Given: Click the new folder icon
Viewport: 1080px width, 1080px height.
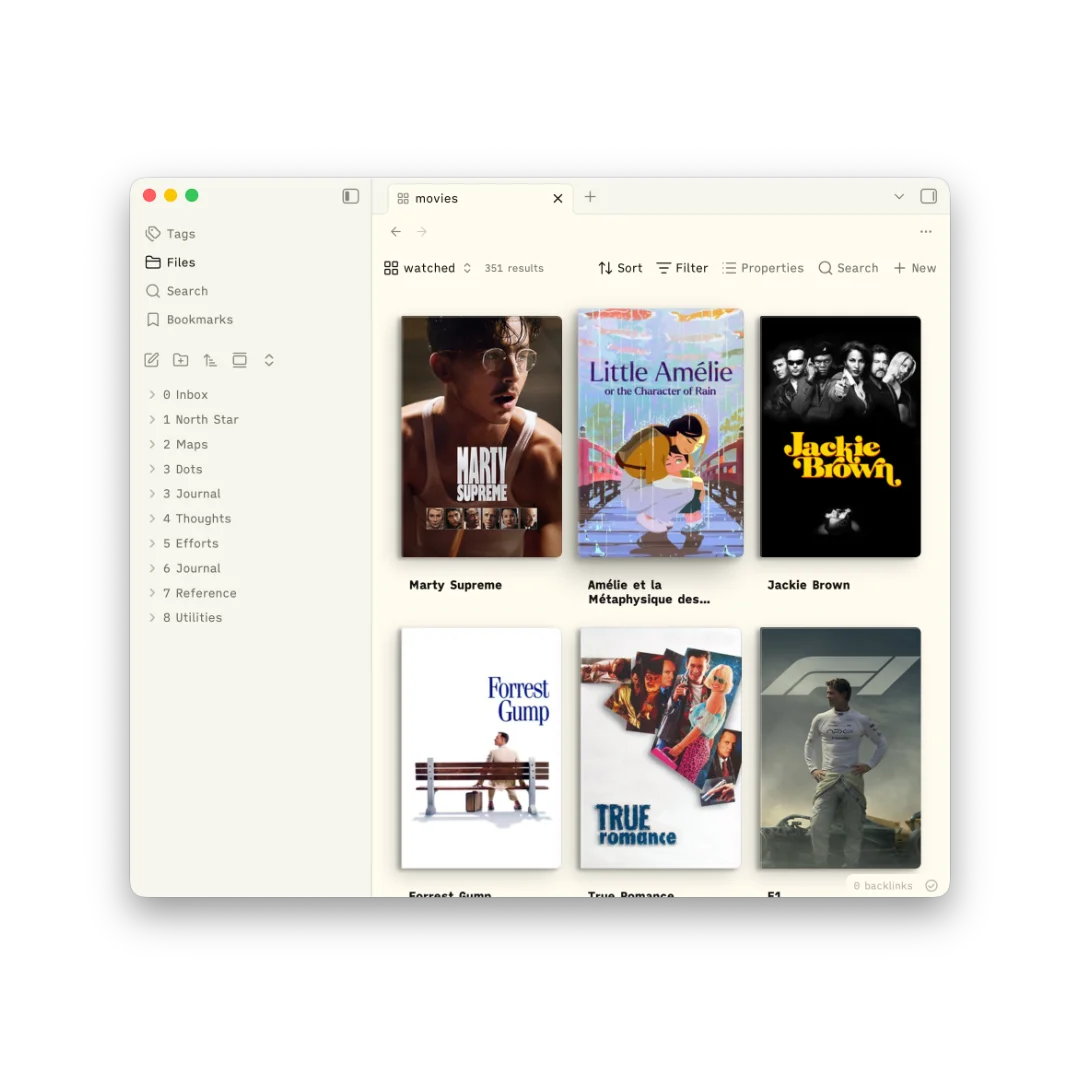Looking at the screenshot, I should 181,360.
